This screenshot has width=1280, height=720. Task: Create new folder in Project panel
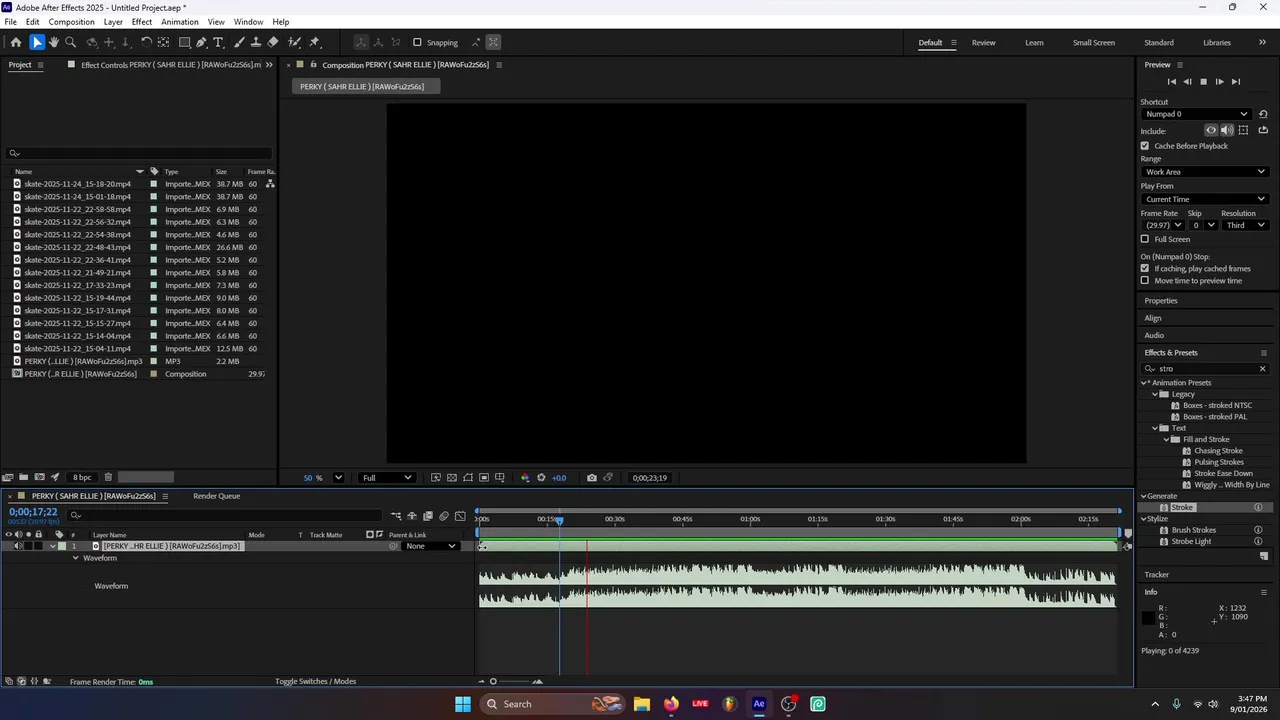[x=23, y=477]
